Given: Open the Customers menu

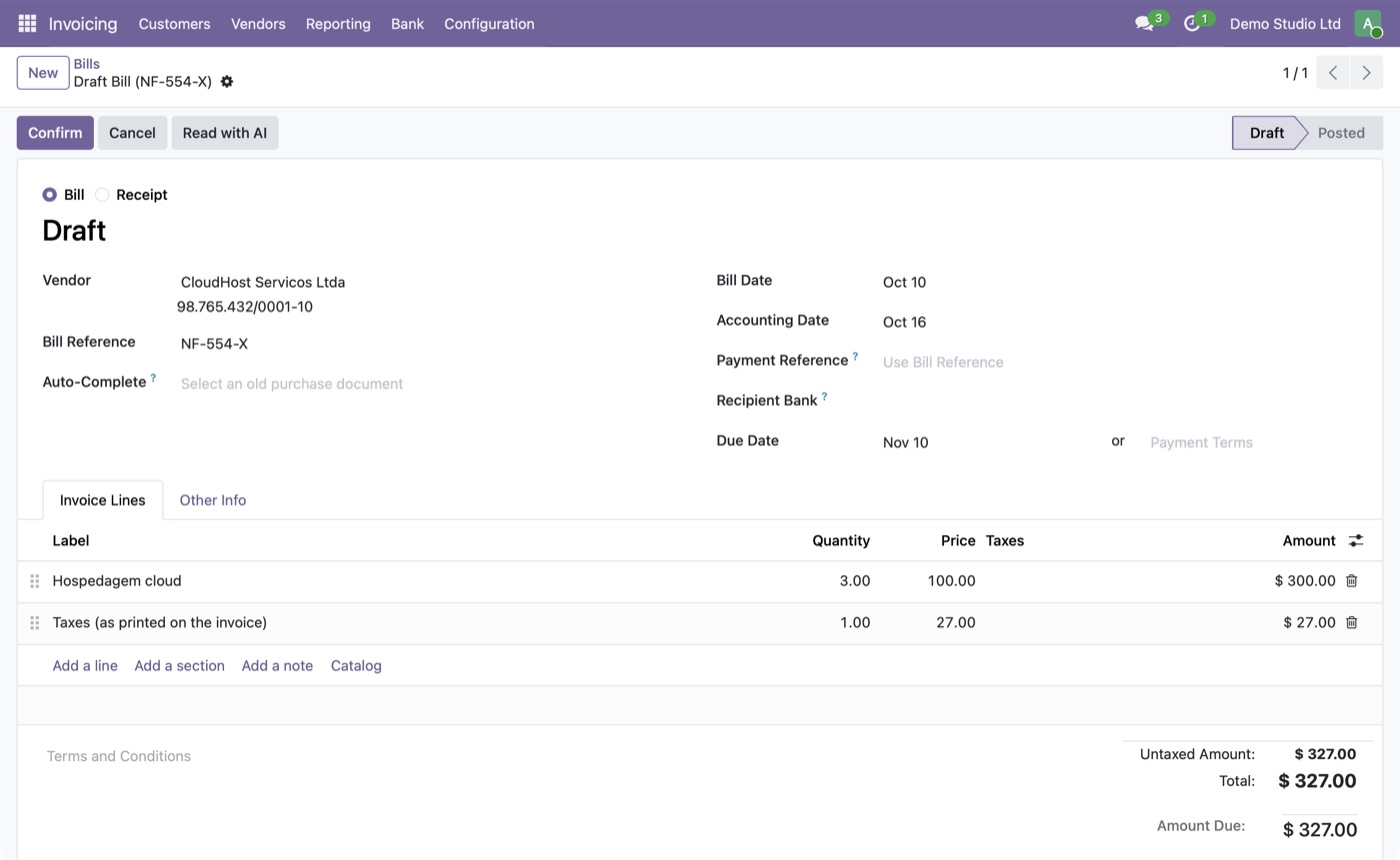Looking at the screenshot, I should [x=174, y=23].
